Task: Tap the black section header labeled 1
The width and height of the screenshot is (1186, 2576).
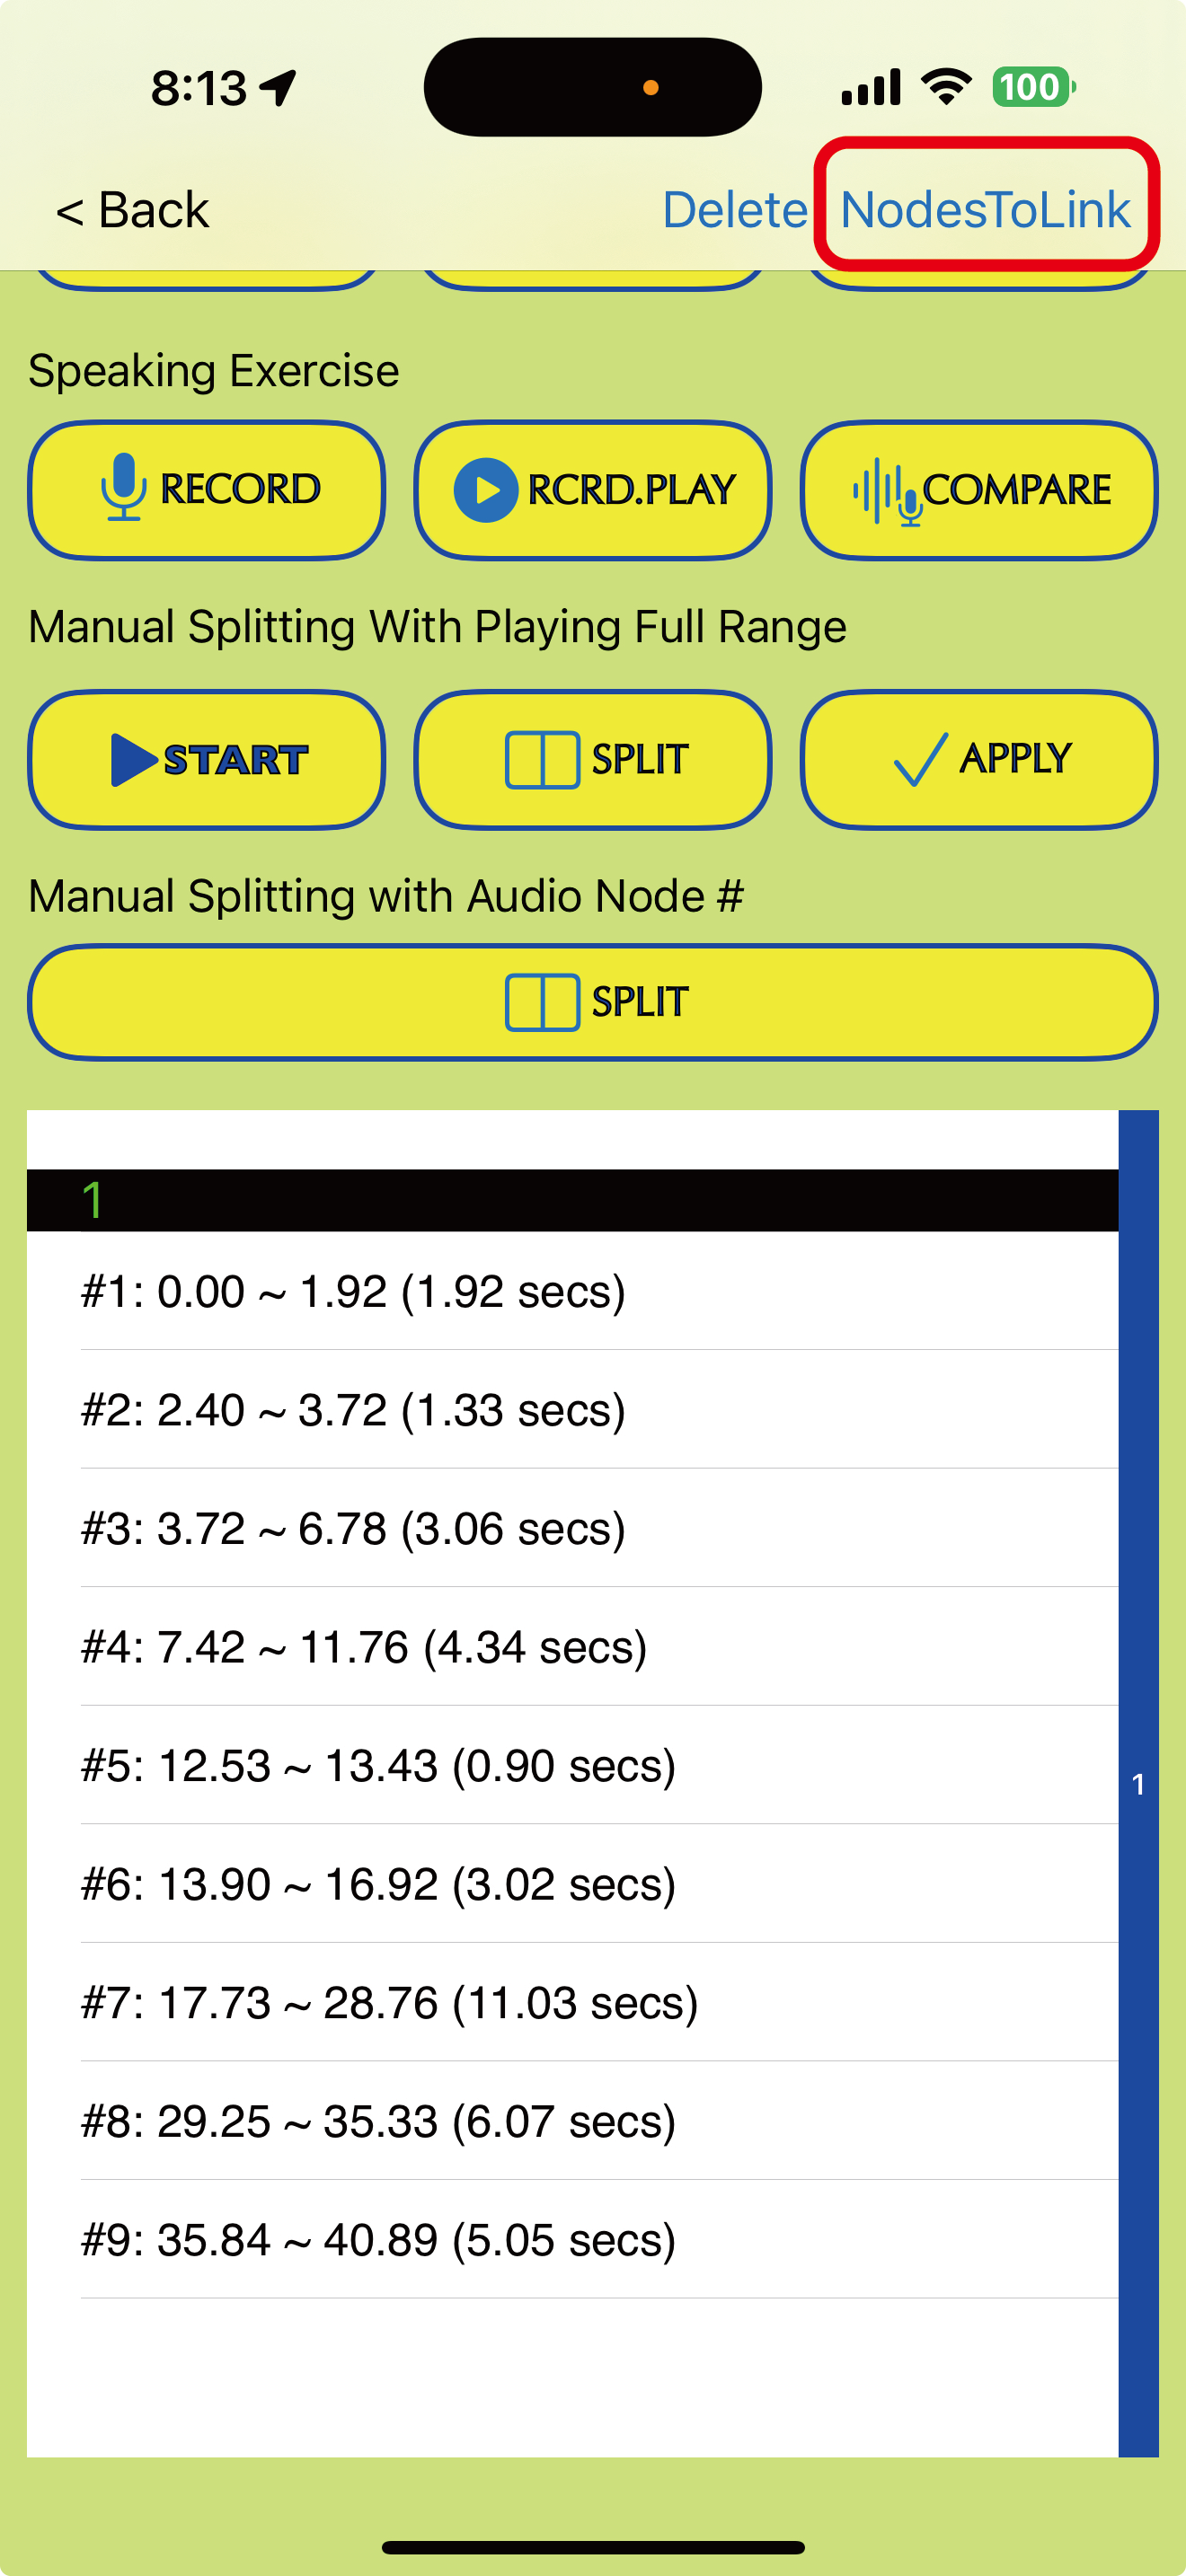Action: pyautogui.click(x=572, y=1200)
